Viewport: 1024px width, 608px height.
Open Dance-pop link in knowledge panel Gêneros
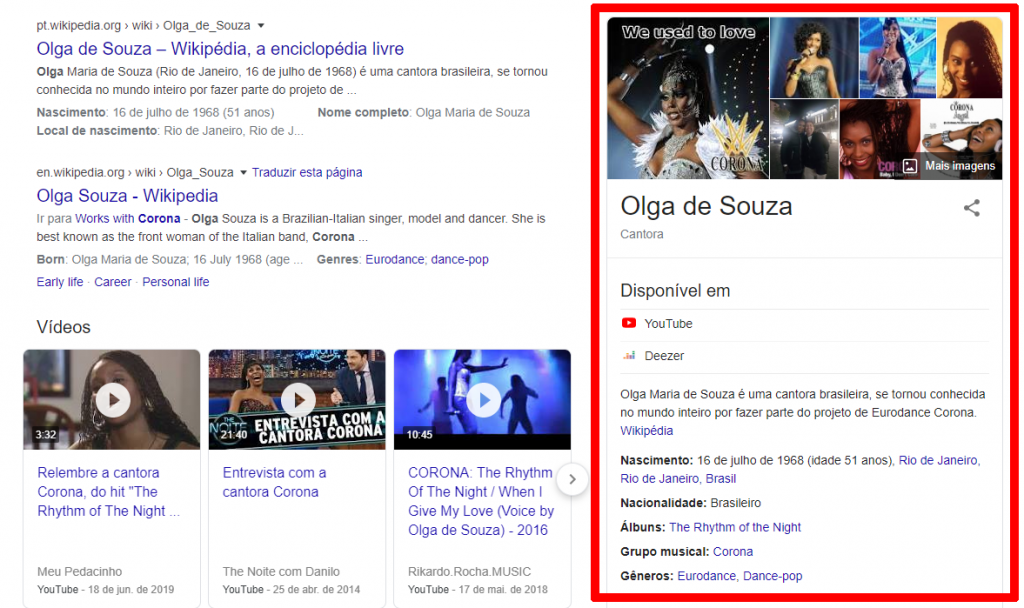[x=773, y=576]
